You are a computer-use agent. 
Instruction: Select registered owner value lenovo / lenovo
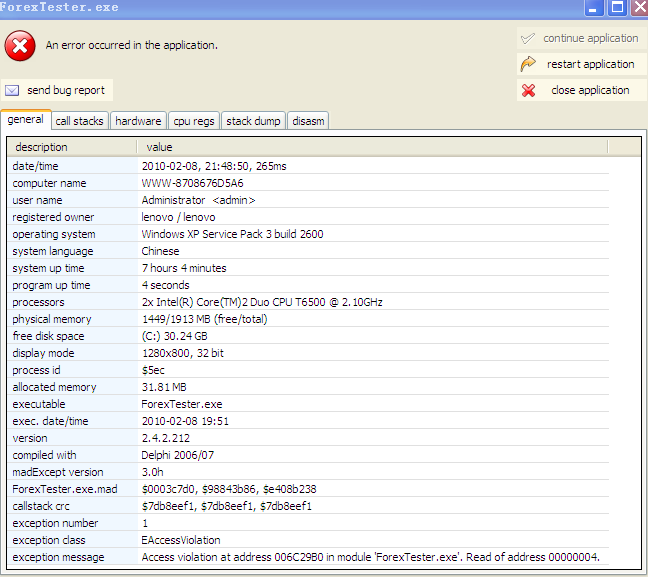[x=178, y=217]
